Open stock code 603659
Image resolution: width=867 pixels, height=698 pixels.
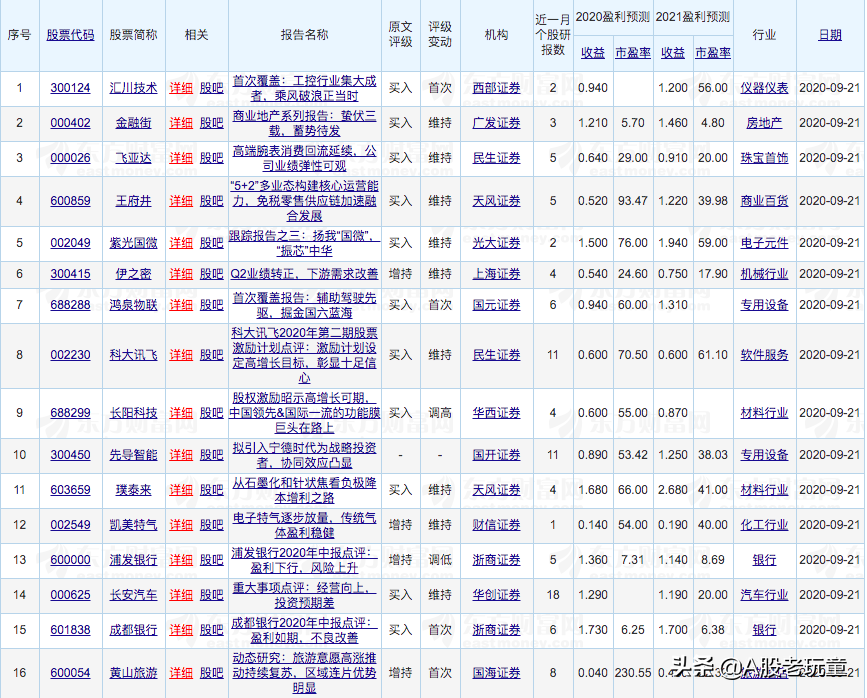[x=70, y=490]
